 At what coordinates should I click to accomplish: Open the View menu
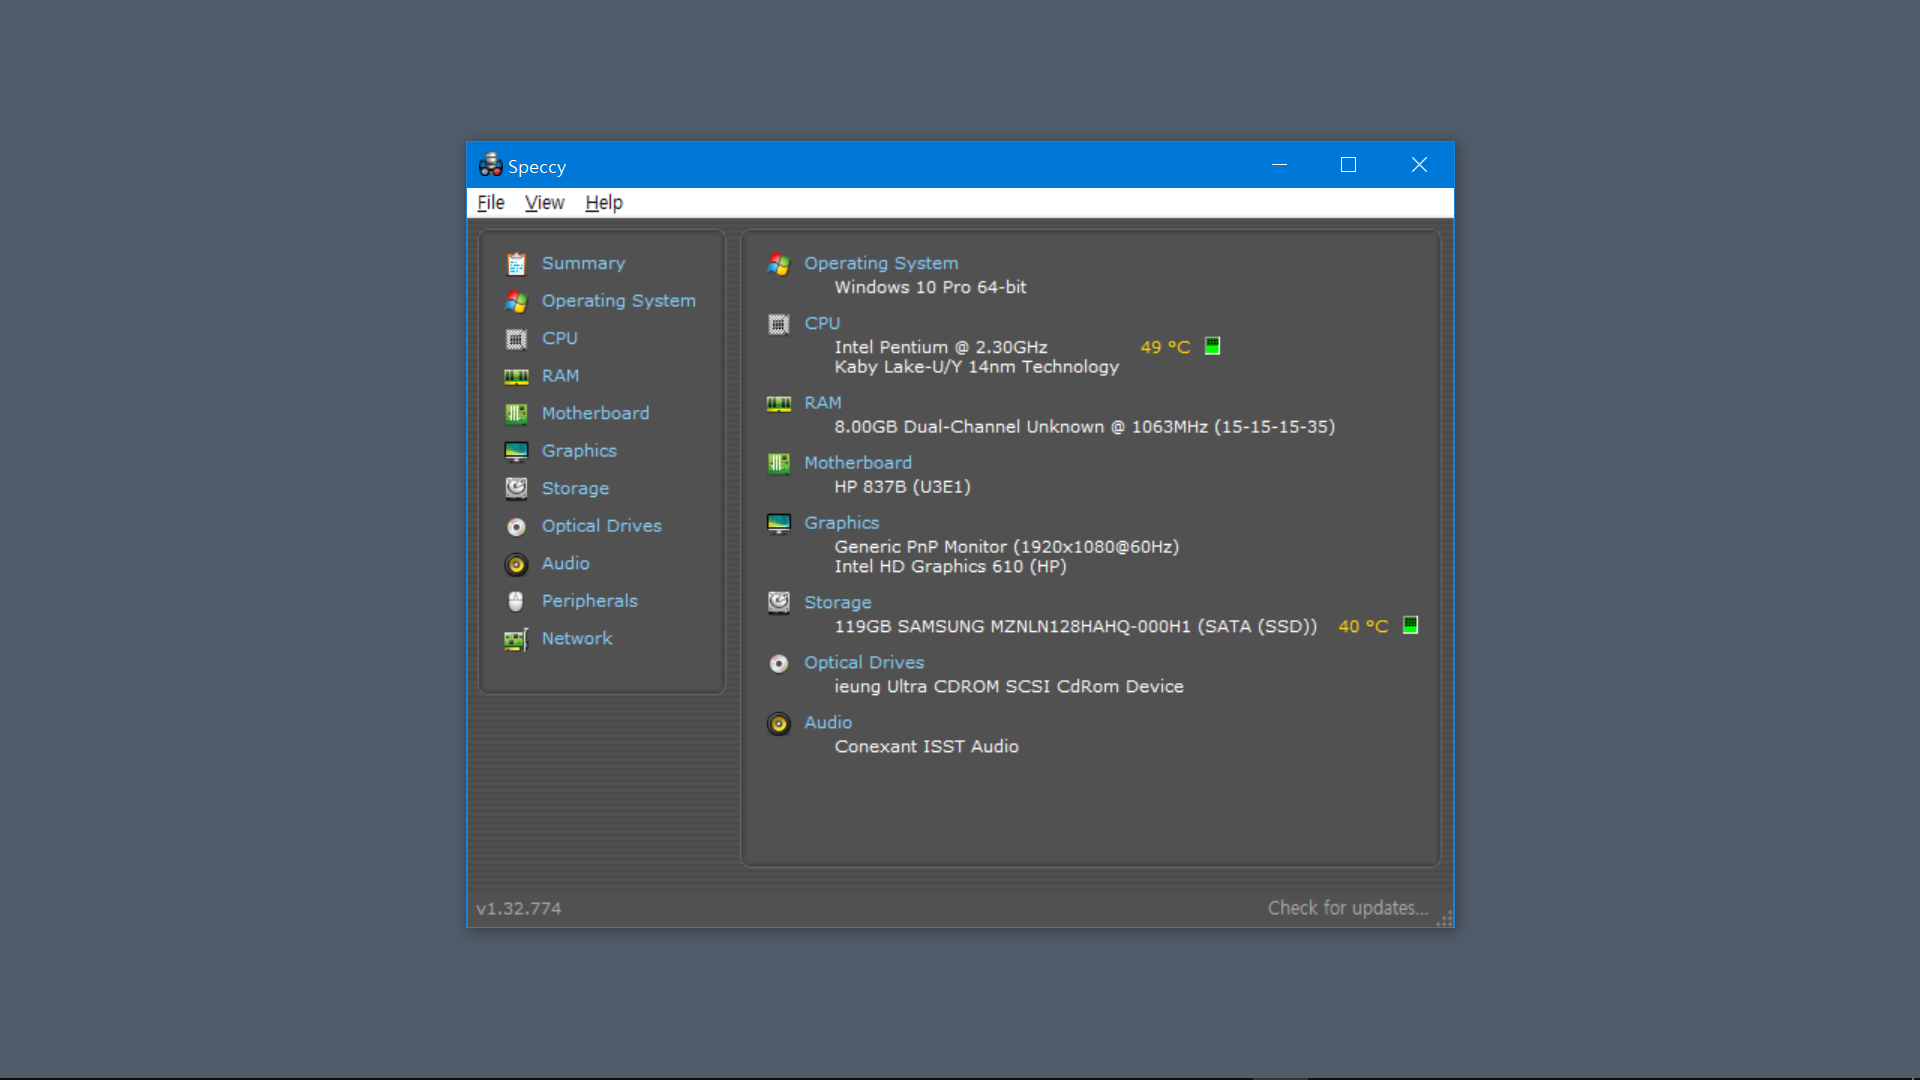(544, 202)
